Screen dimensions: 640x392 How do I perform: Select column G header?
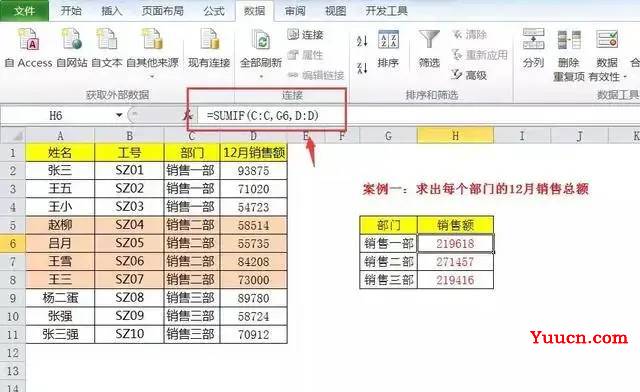point(388,136)
